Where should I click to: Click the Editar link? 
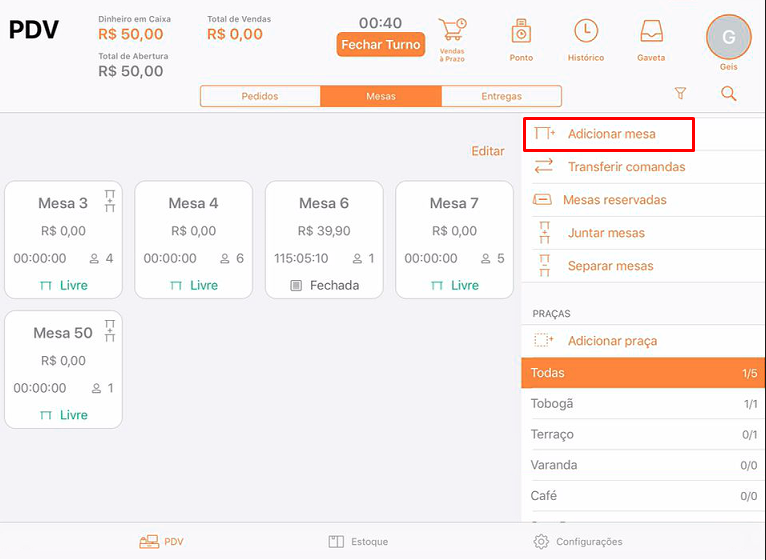pos(488,151)
